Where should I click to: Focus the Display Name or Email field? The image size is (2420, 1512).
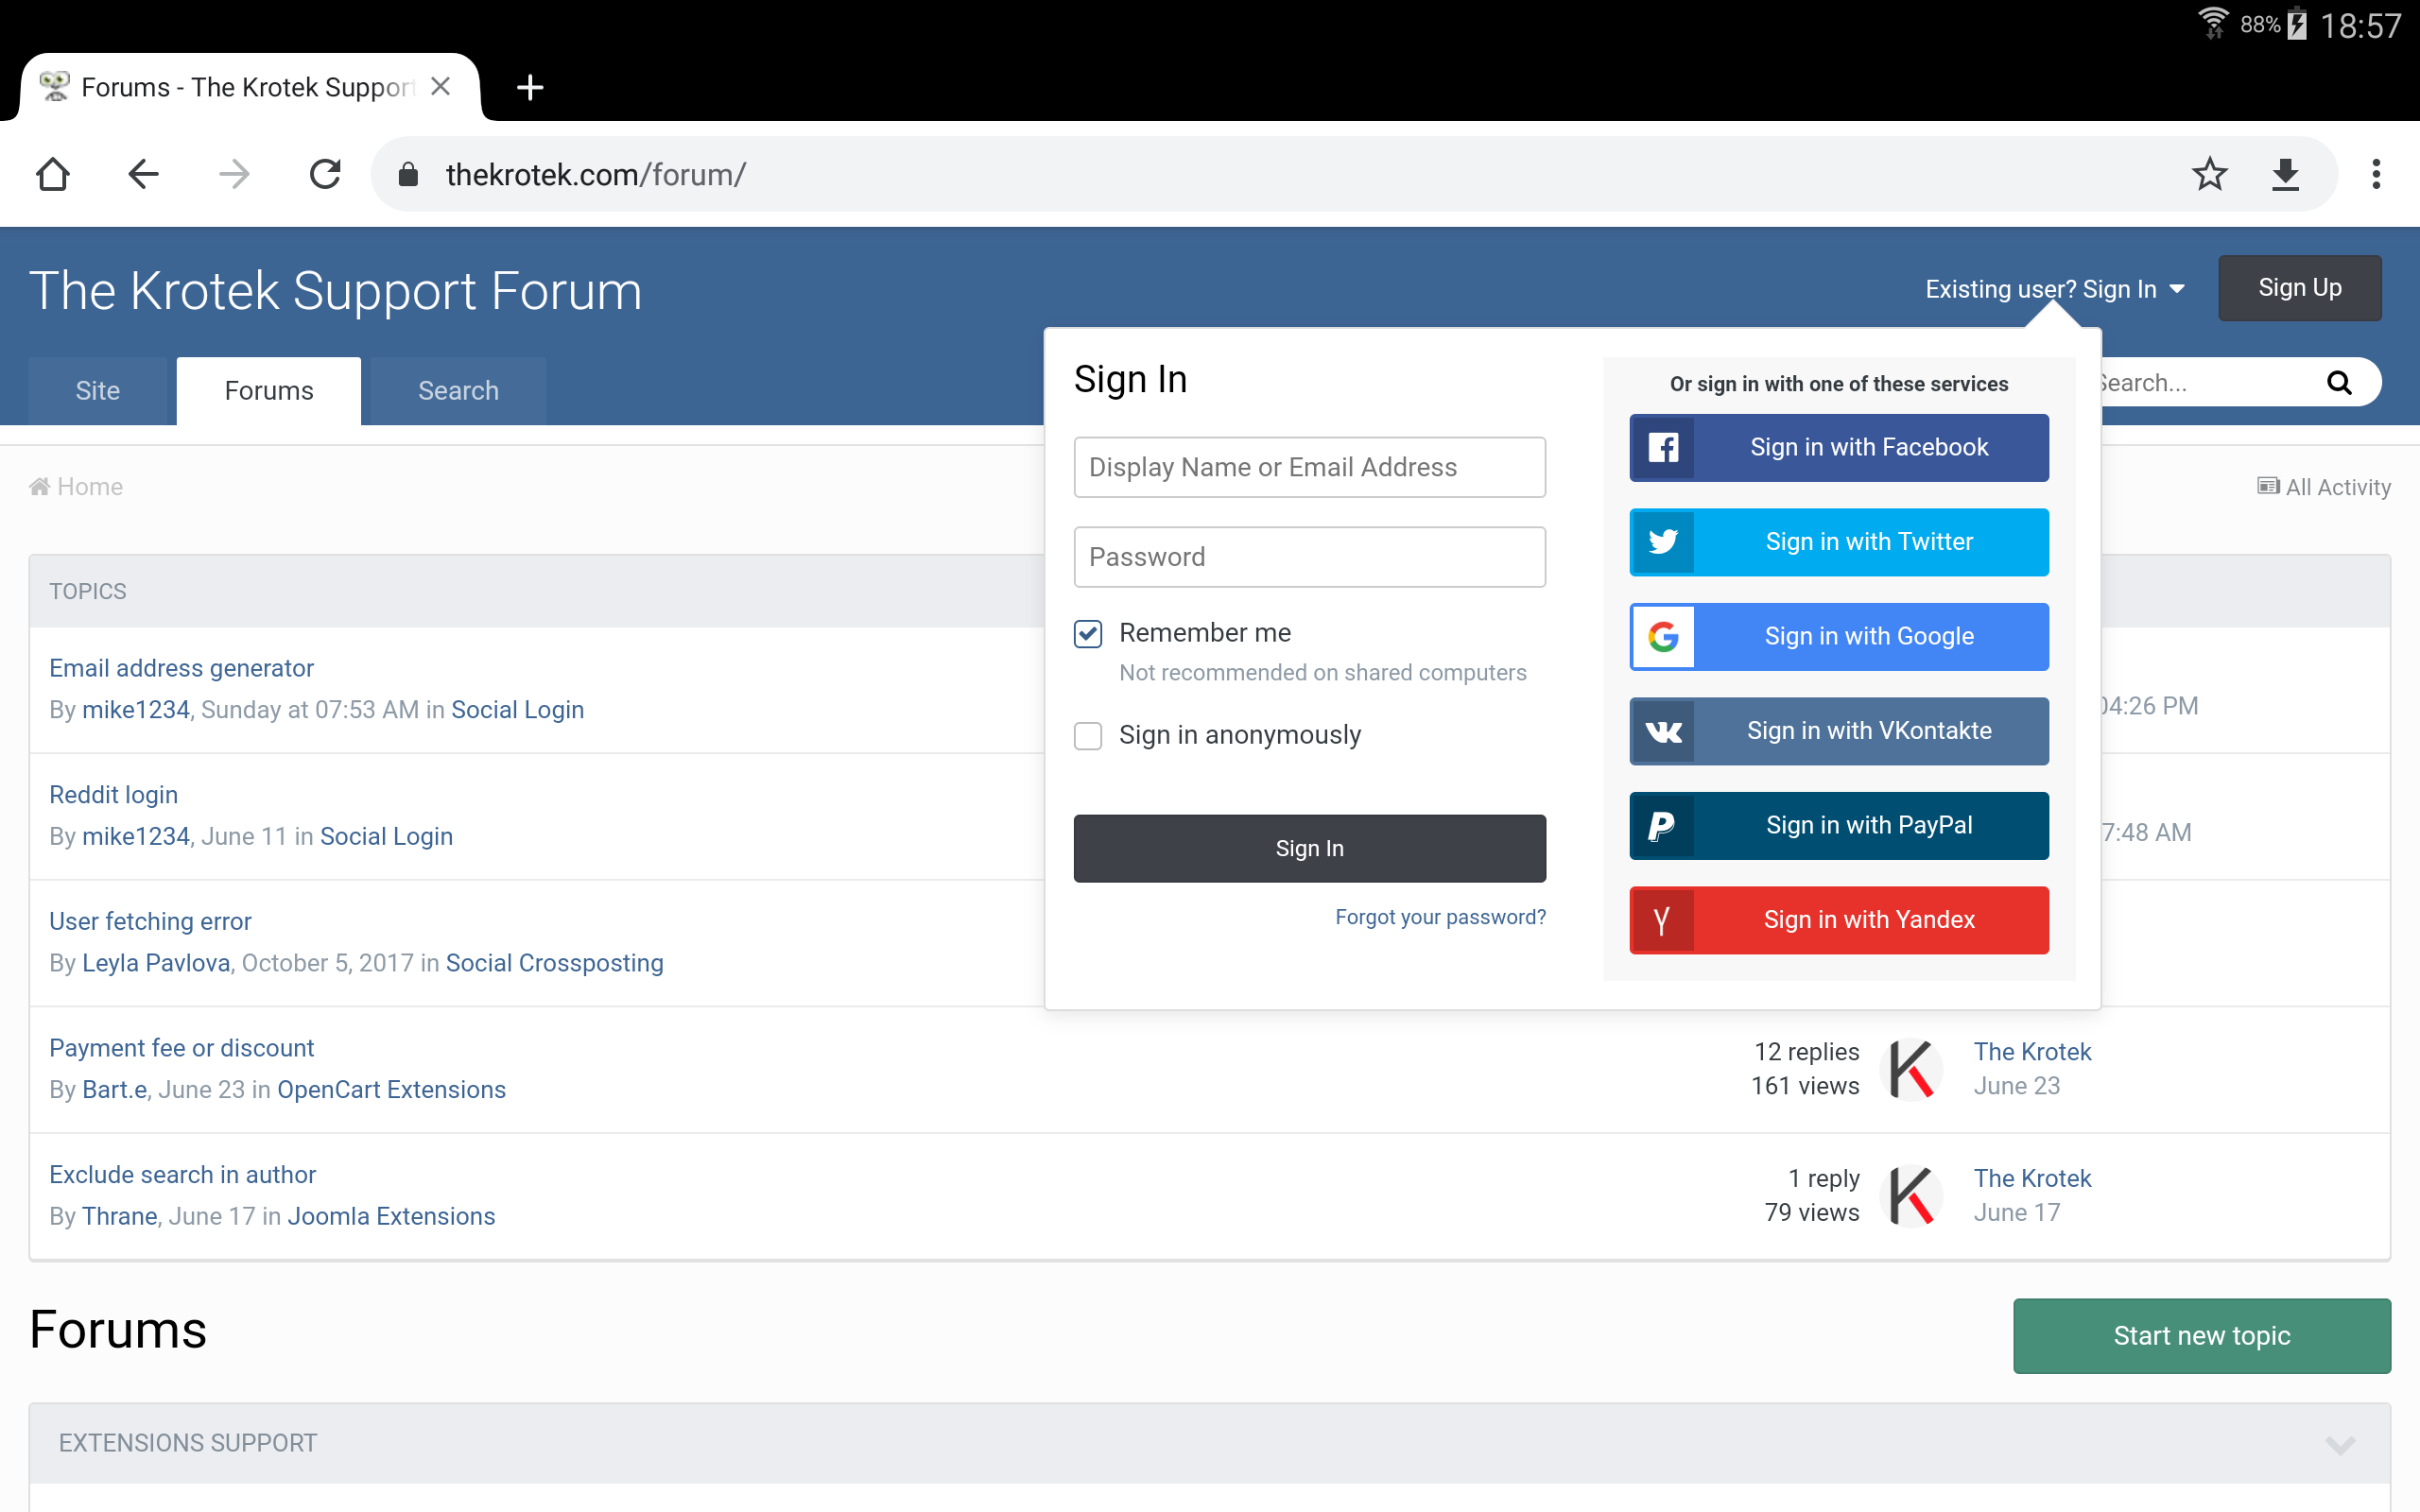click(1309, 467)
